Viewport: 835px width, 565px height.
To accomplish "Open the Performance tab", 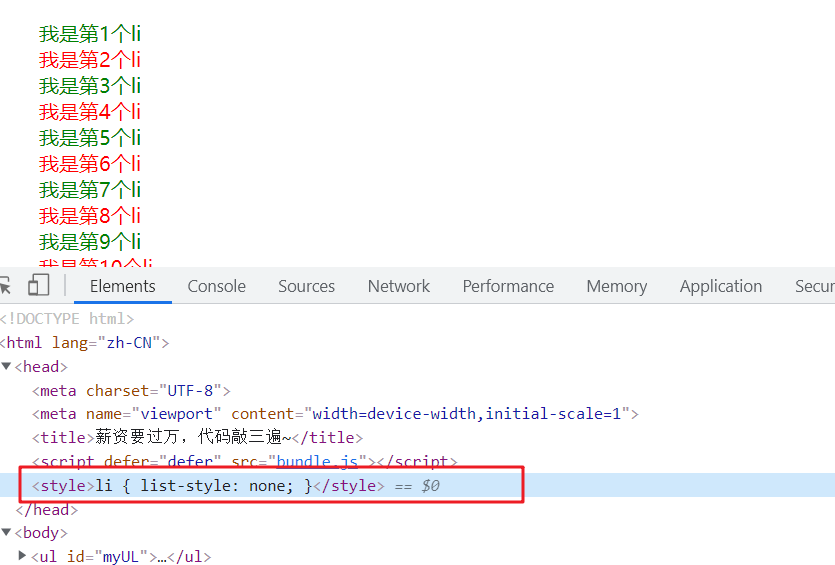I will coord(508,286).
